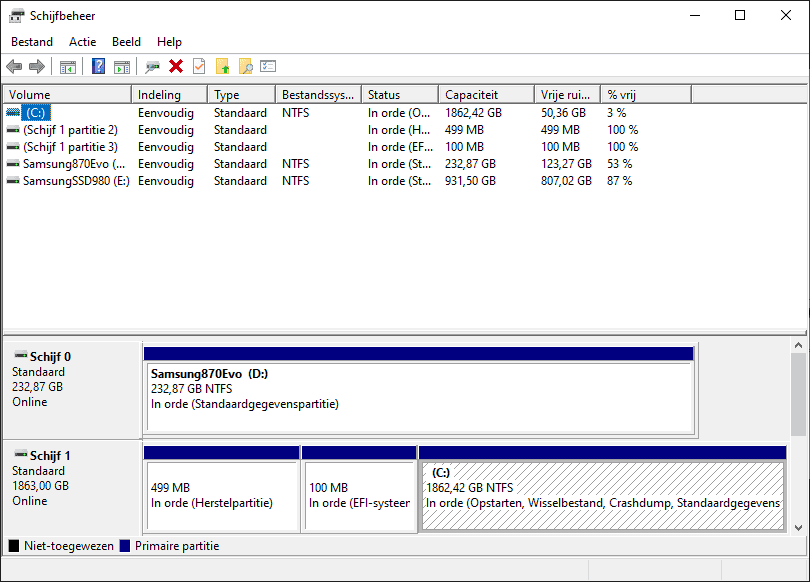Select the Samsung870Evo volume row

pos(347,164)
